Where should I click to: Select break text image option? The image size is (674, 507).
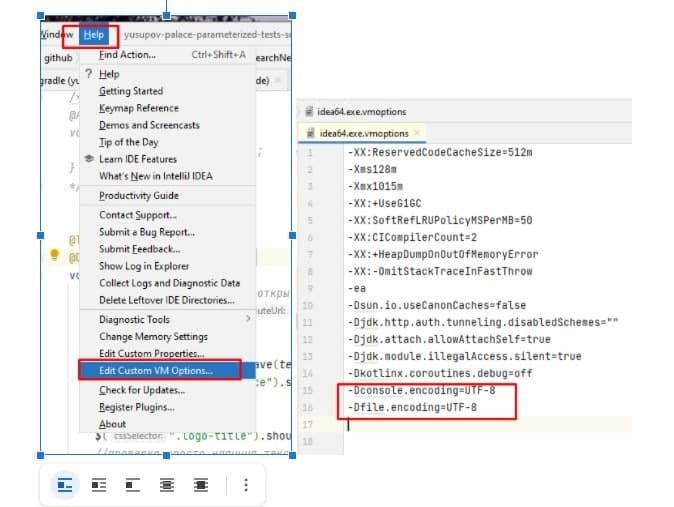coord(133,485)
